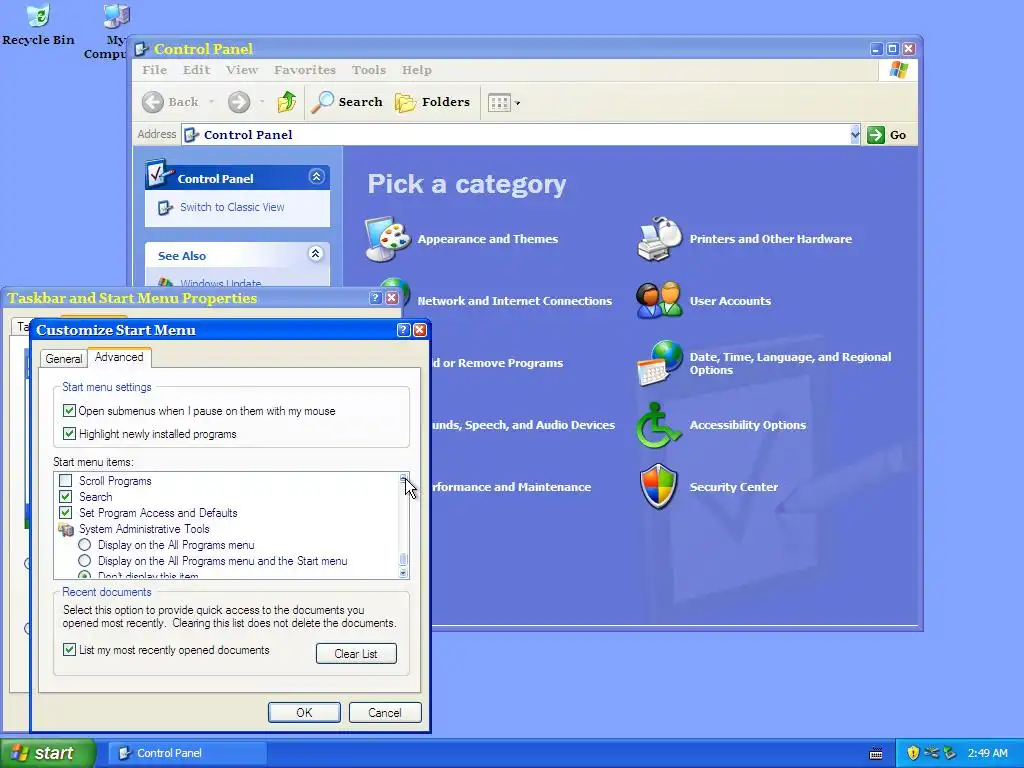Collapse the Control Panel sidebar section
This screenshot has height=768, width=1024.
317,177
